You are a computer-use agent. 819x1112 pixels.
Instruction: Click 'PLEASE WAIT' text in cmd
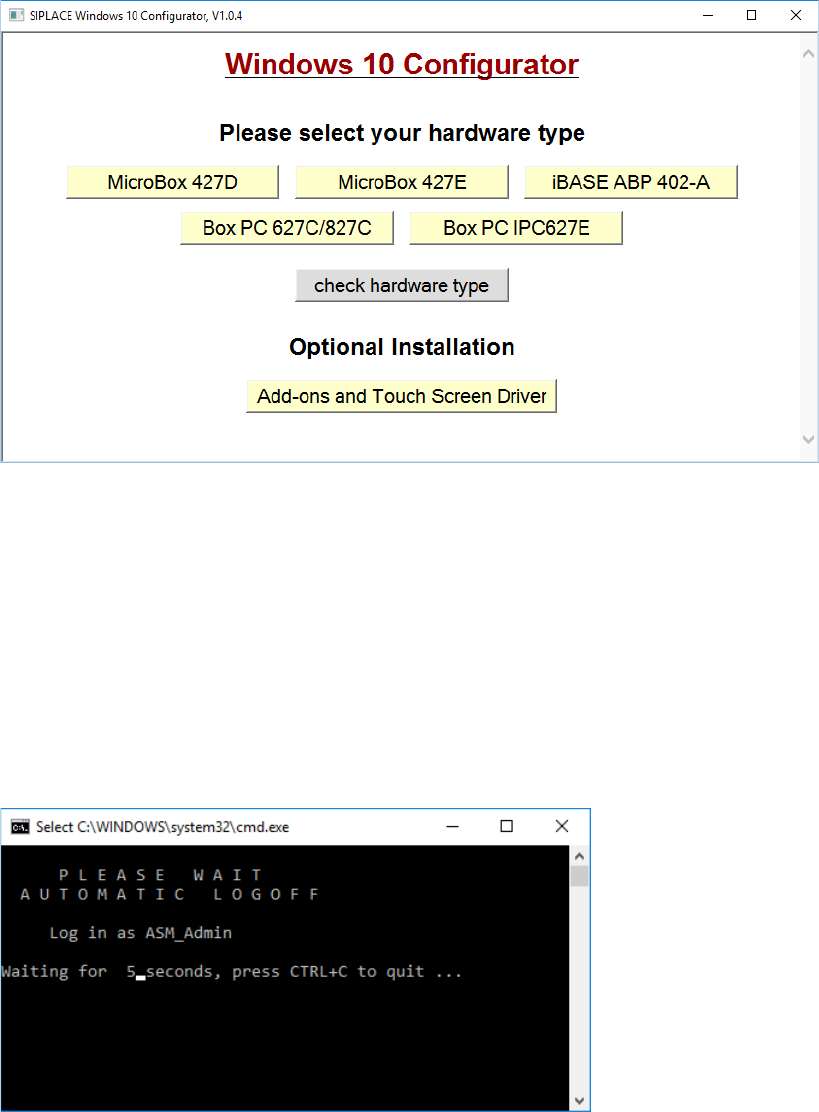pos(160,875)
